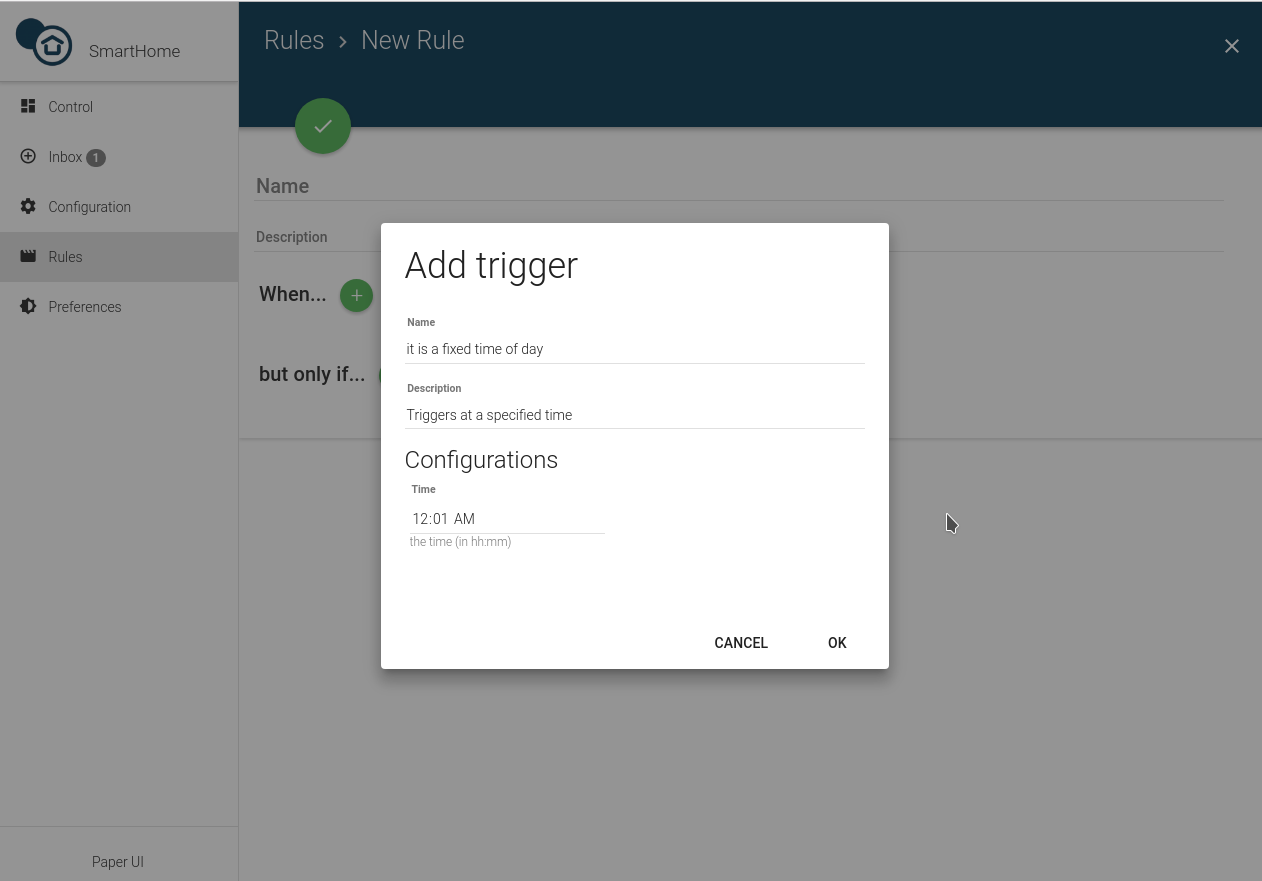Save the rule with the green check icon
The height and width of the screenshot is (881, 1262).
point(322,126)
